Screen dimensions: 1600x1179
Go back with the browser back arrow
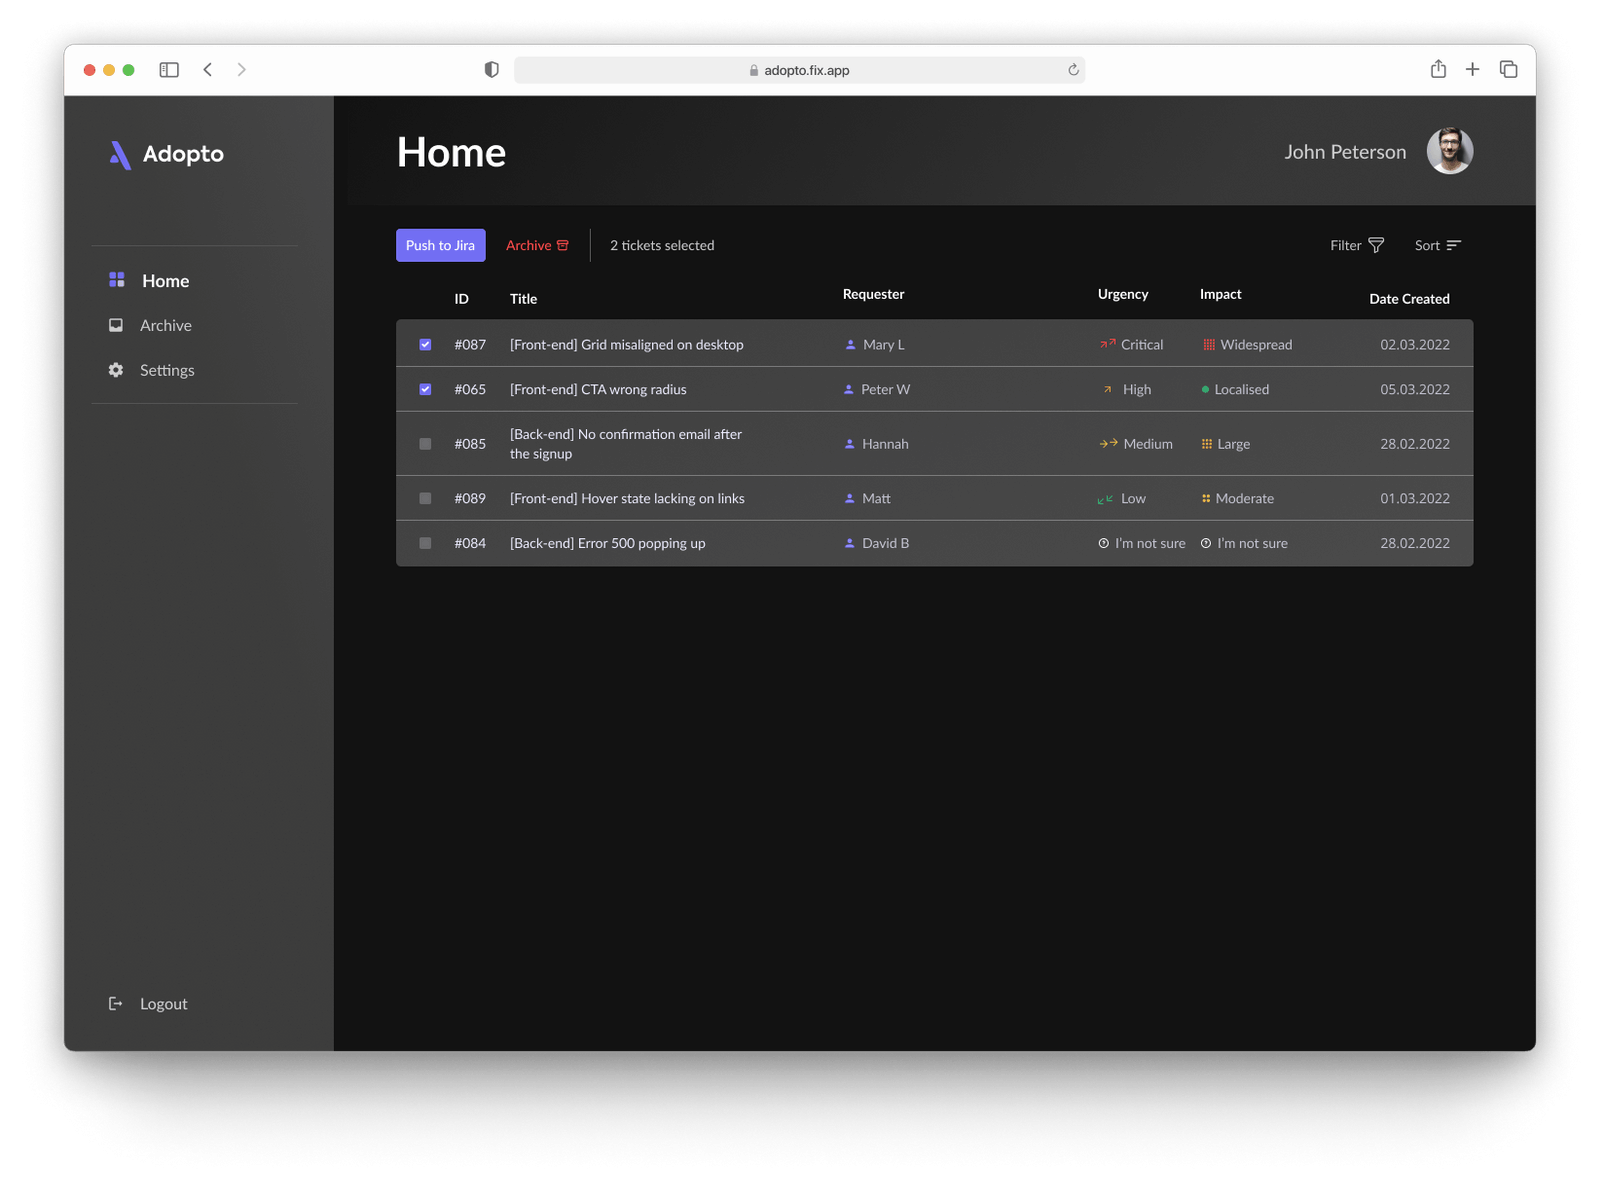208,70
